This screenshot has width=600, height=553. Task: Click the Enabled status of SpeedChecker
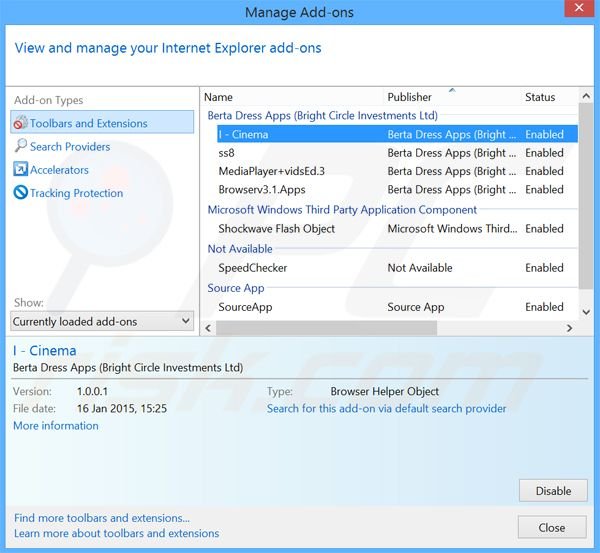pos(544,268)
